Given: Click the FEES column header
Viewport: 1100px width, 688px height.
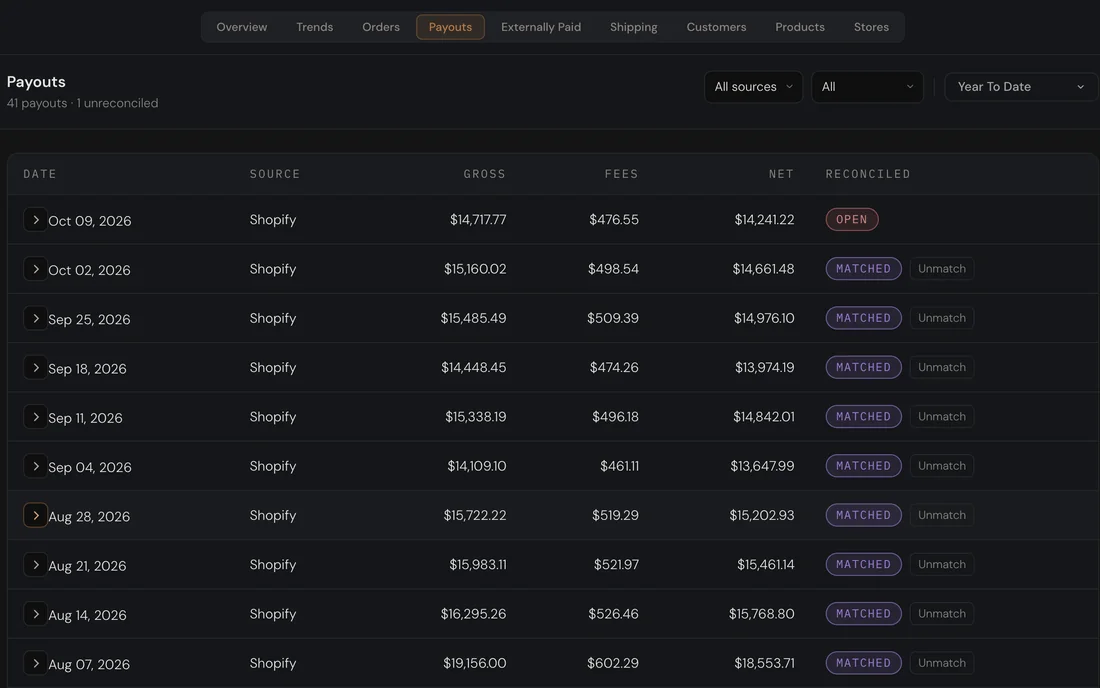Looking at the screenshot, I should pyautogui.click(x=622, y=174).
